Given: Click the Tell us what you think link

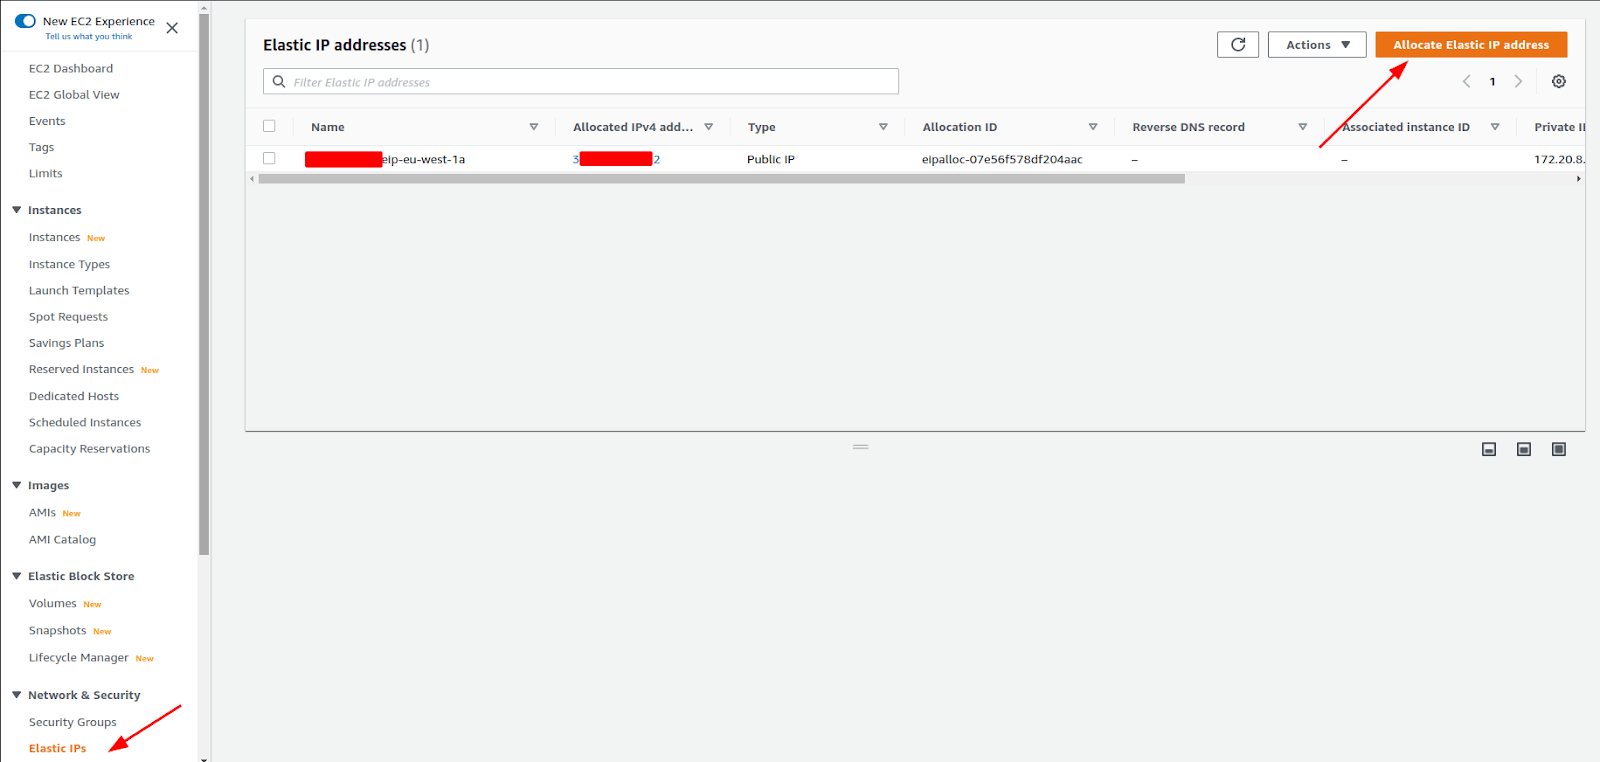Looking at the screenshot, I should point(88,37).
